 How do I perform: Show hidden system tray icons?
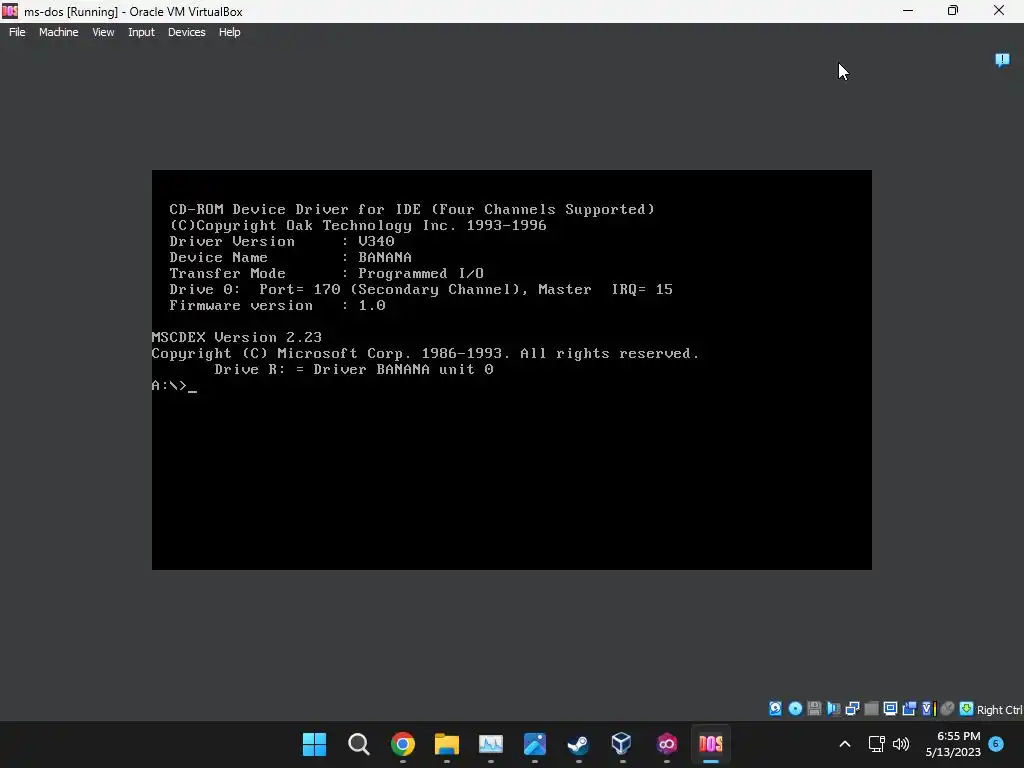click(x=844, y=744)
